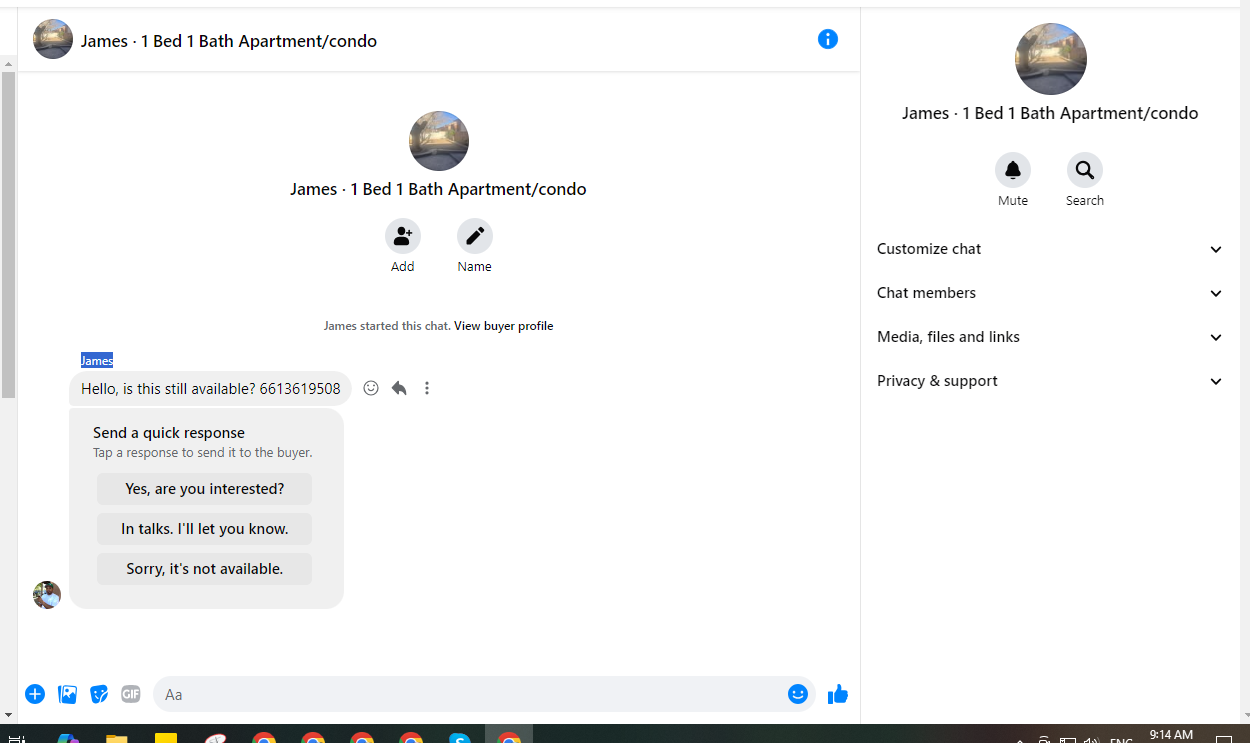Screen dimensions: 1250x743
Task: Click the left vertical scrollbar thumb
Action: pos(8,235)
